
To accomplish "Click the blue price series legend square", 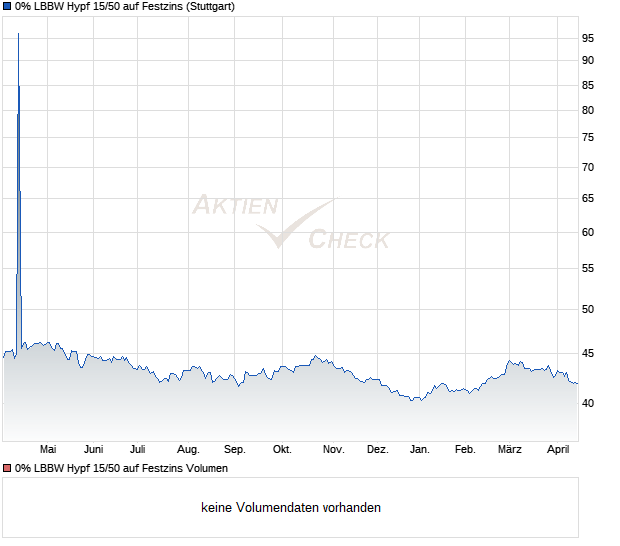I will [7, 6].
